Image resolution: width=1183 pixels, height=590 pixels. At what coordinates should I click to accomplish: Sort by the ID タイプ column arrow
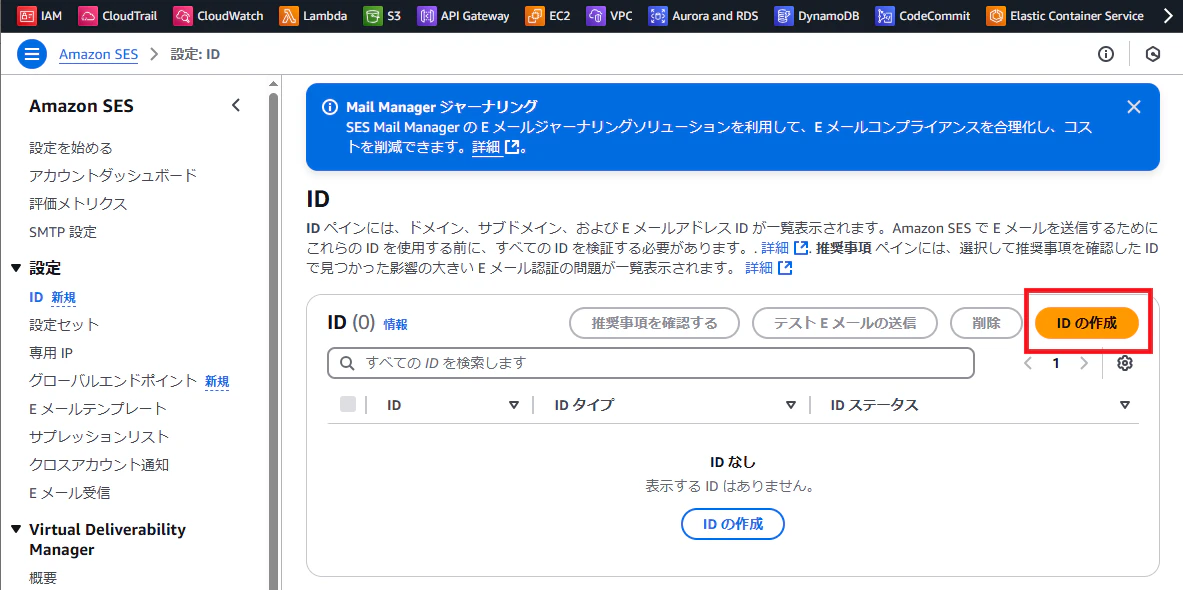pos(791,405)
